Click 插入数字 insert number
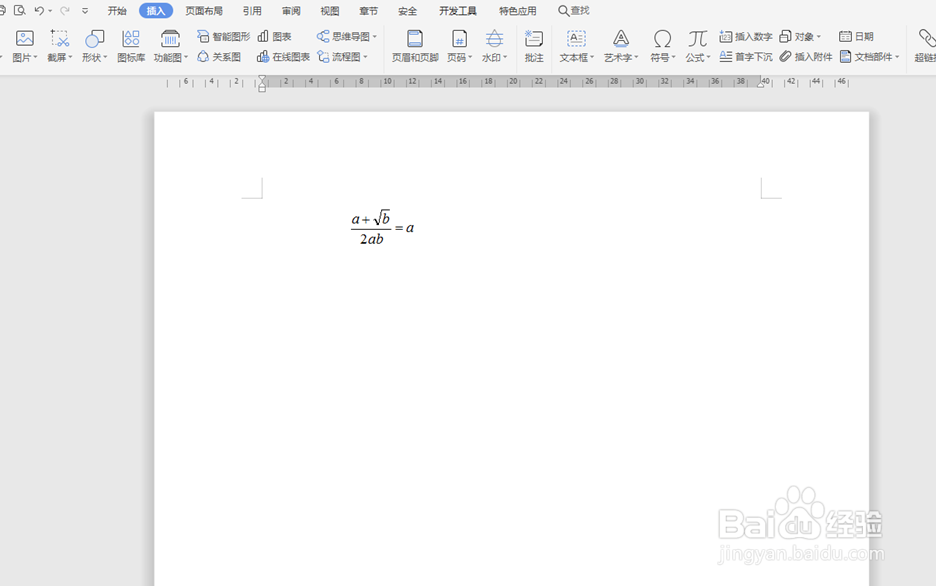This screenshot has height=586, width=936. click(746, 36)
